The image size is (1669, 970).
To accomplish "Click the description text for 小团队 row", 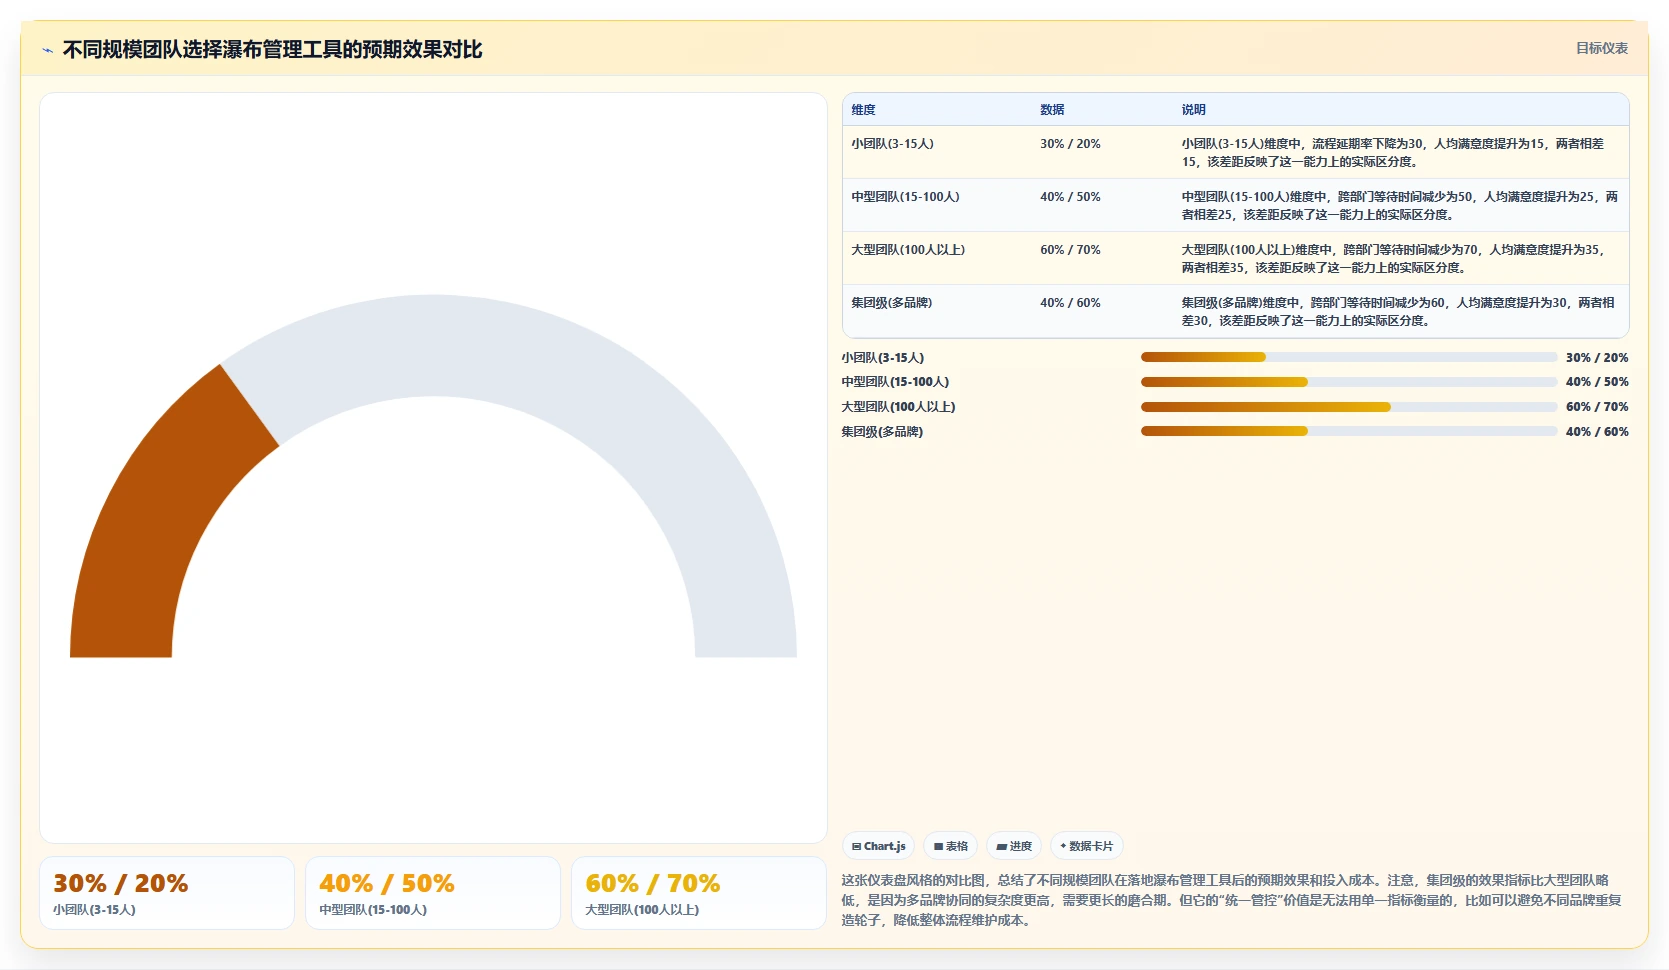I will [1393, 153].
